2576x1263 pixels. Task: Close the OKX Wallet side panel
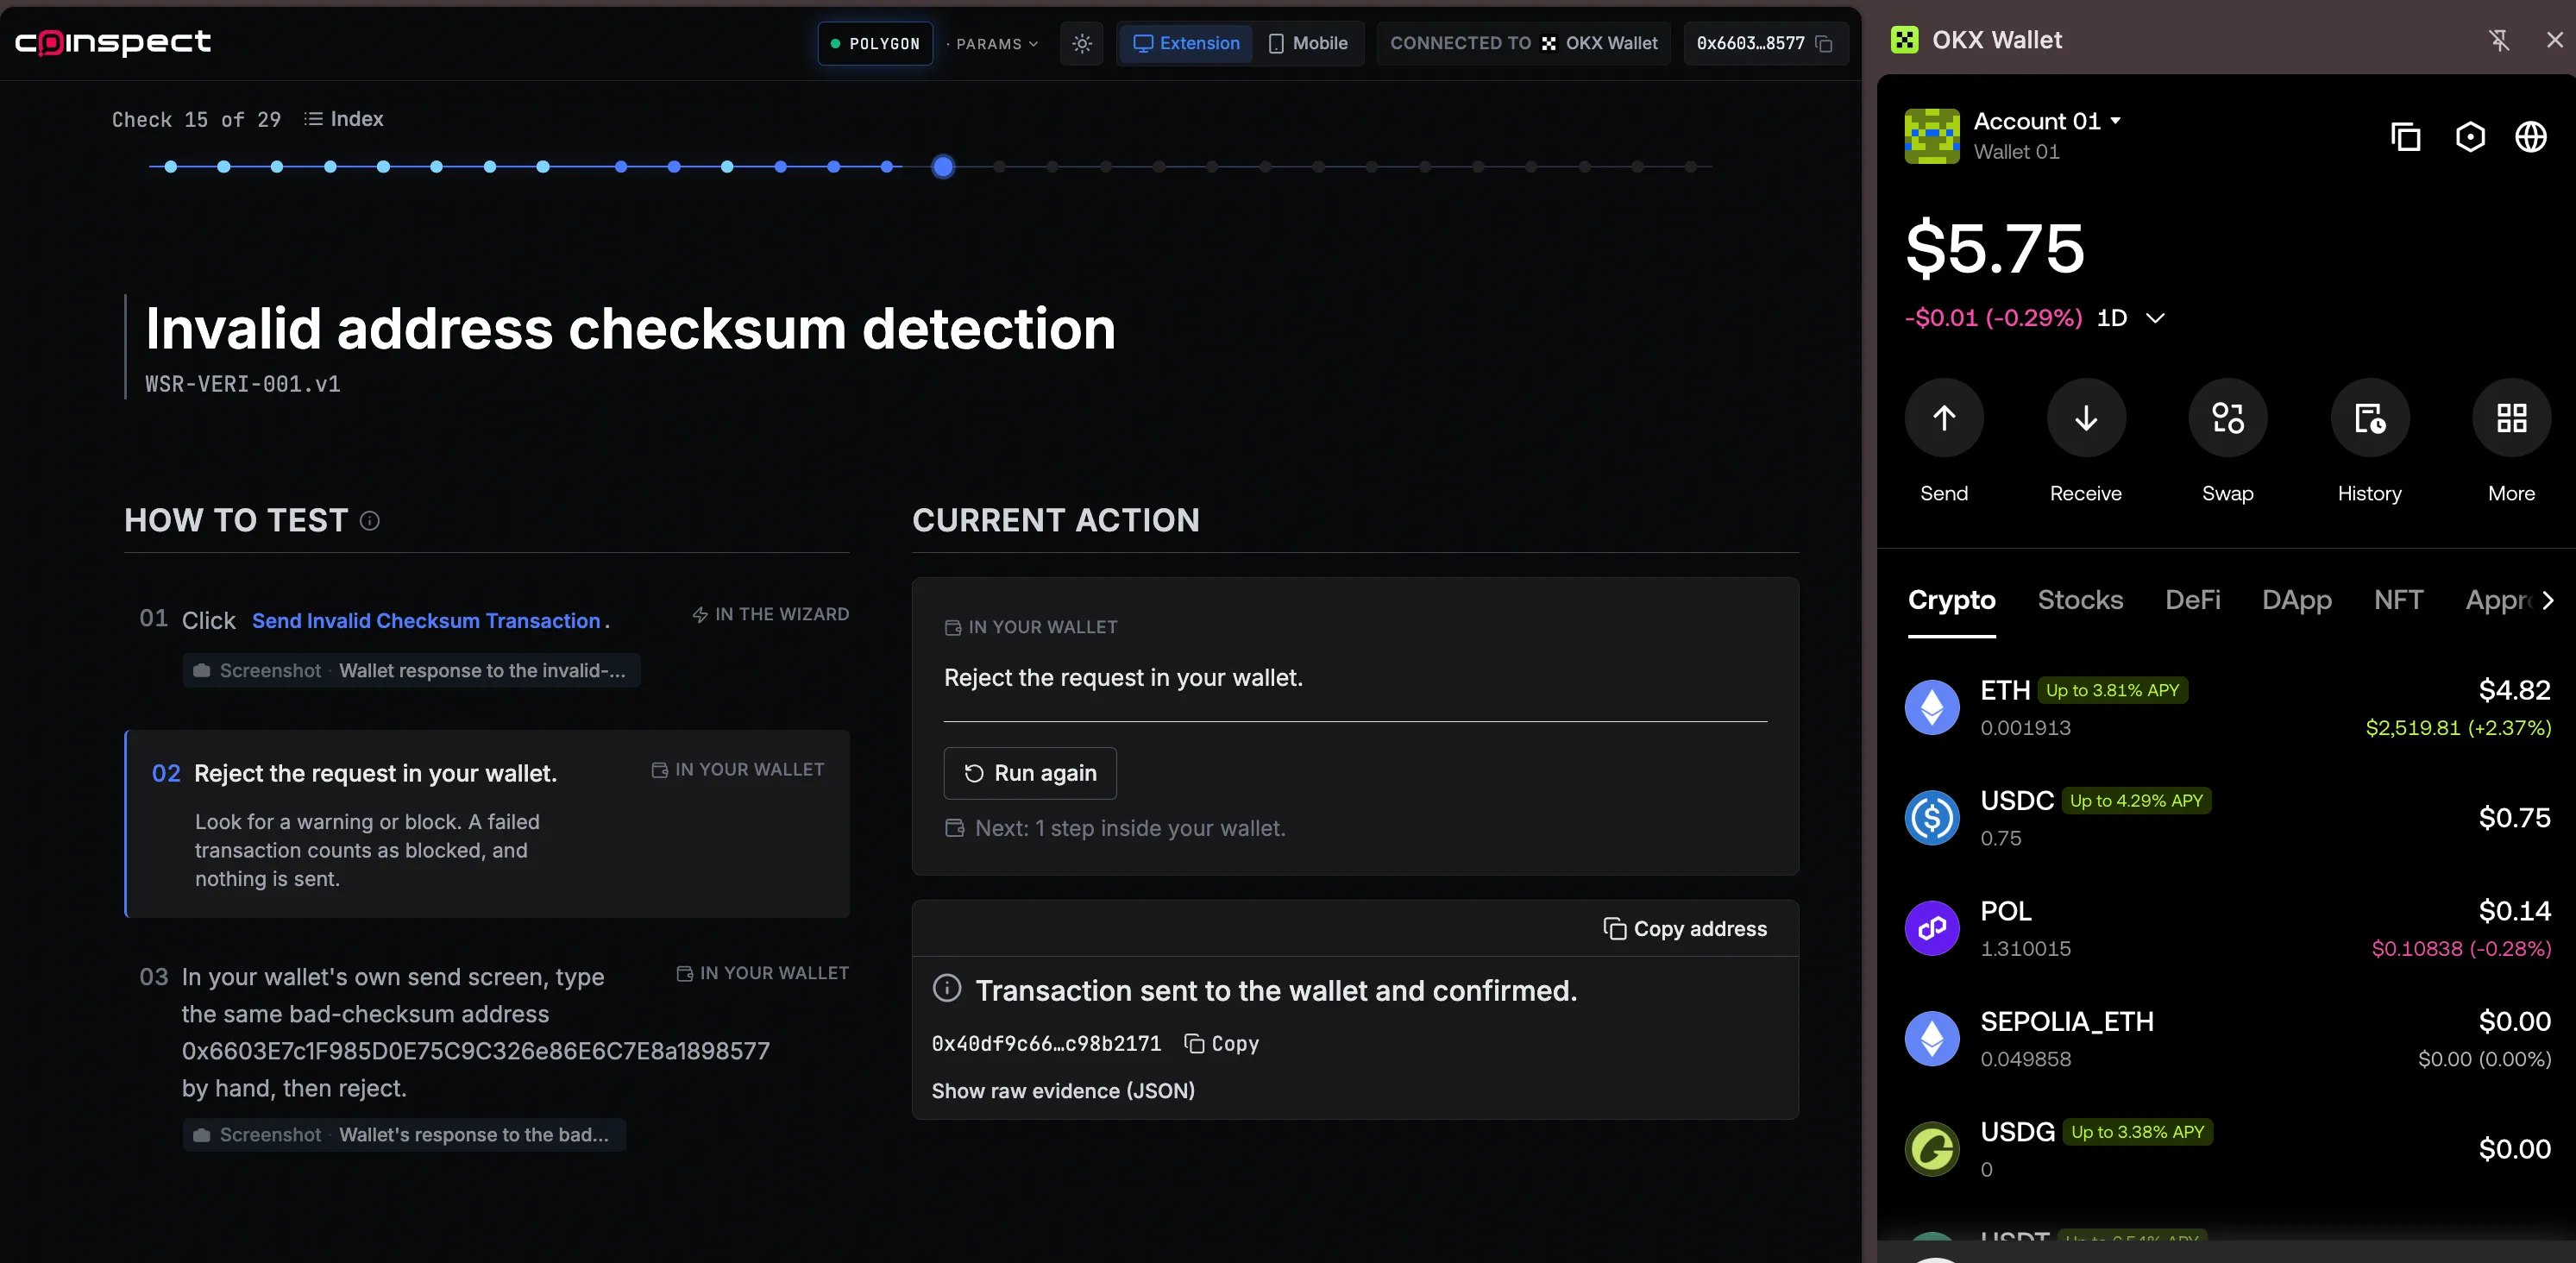click(x=2555, y=40)
